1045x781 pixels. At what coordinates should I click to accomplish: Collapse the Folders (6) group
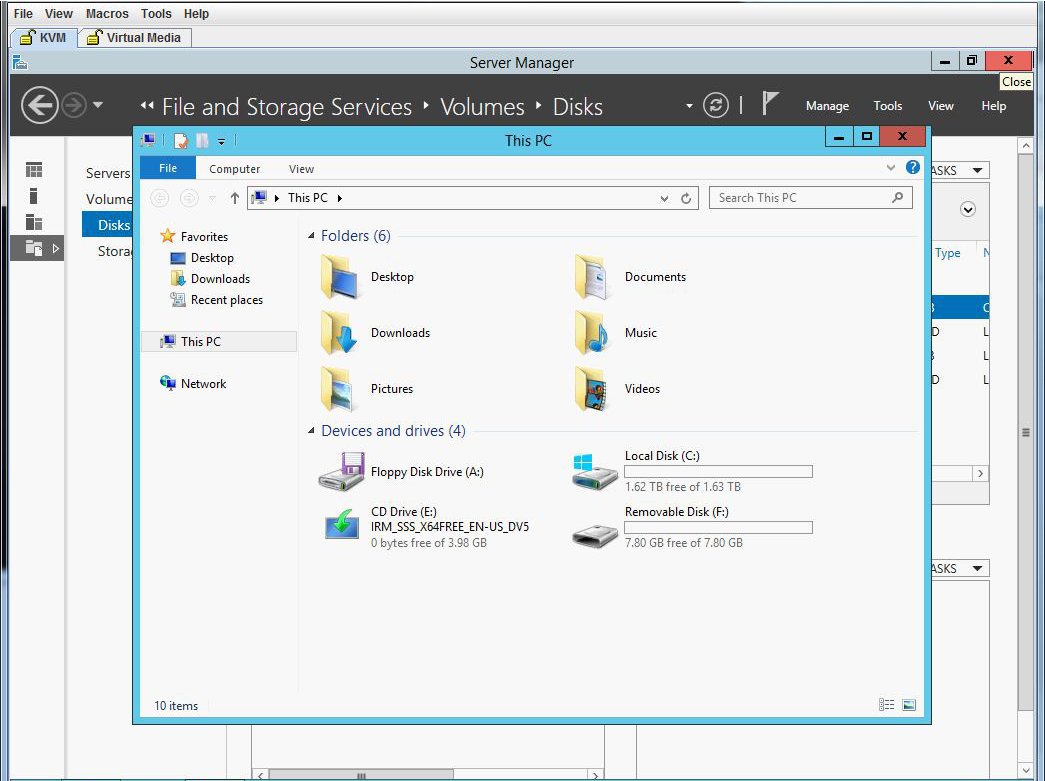311,236
